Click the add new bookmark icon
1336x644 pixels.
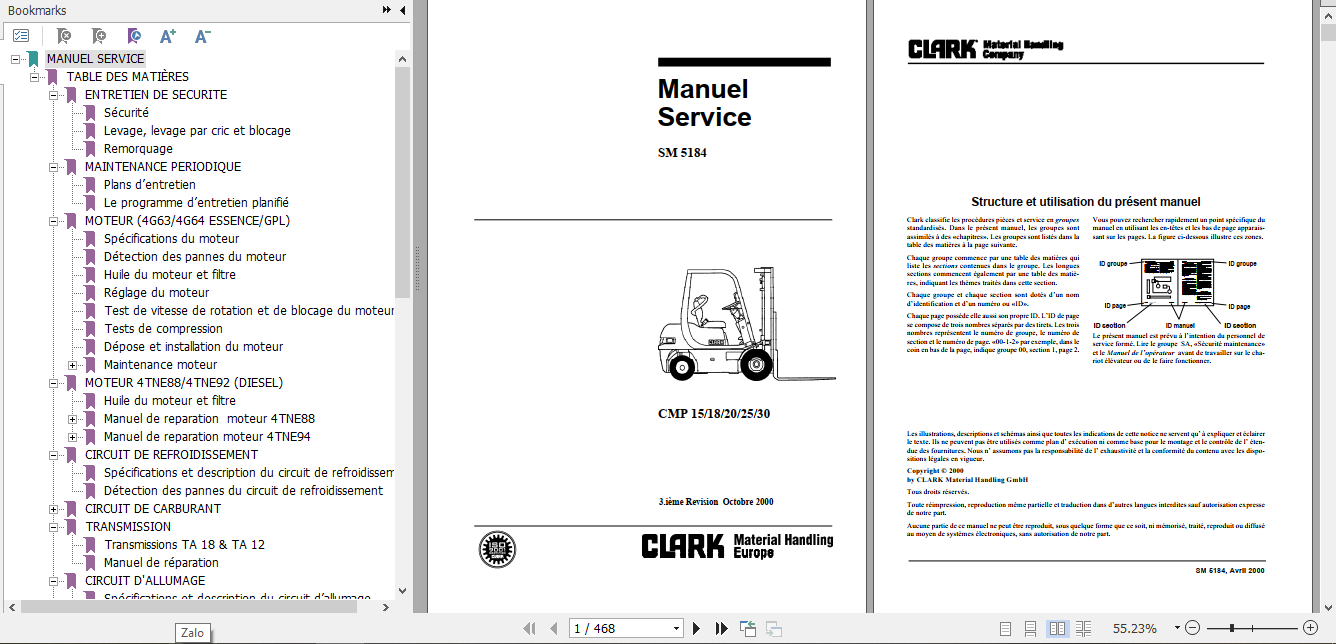pyautogui.click(x=98, y=36)
